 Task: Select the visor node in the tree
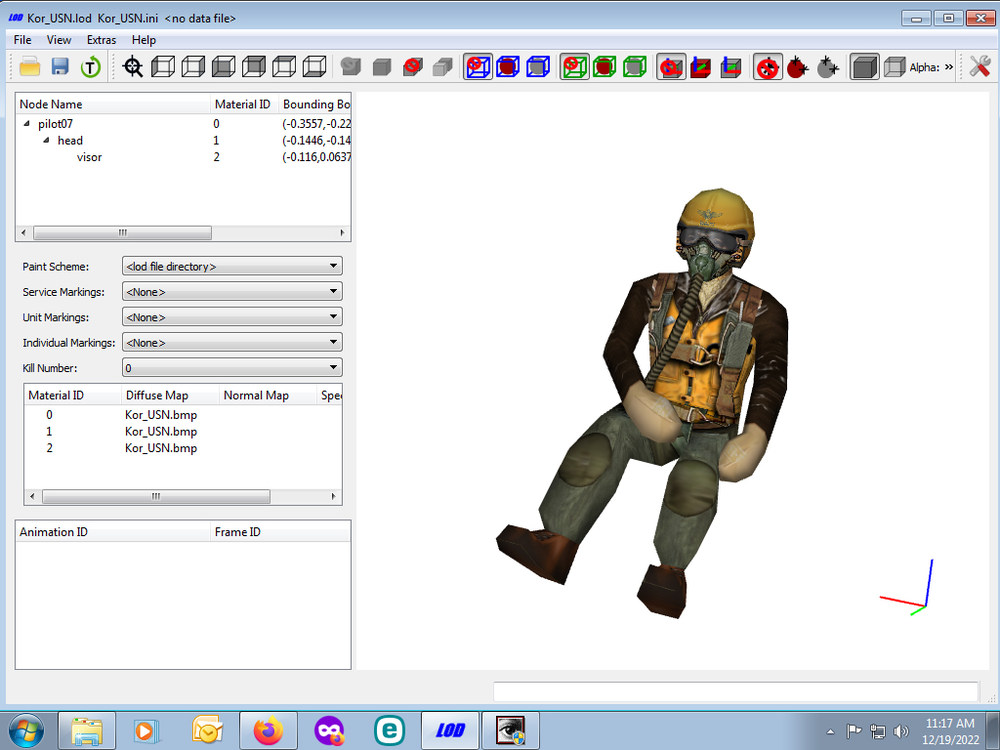pos(89,157)
